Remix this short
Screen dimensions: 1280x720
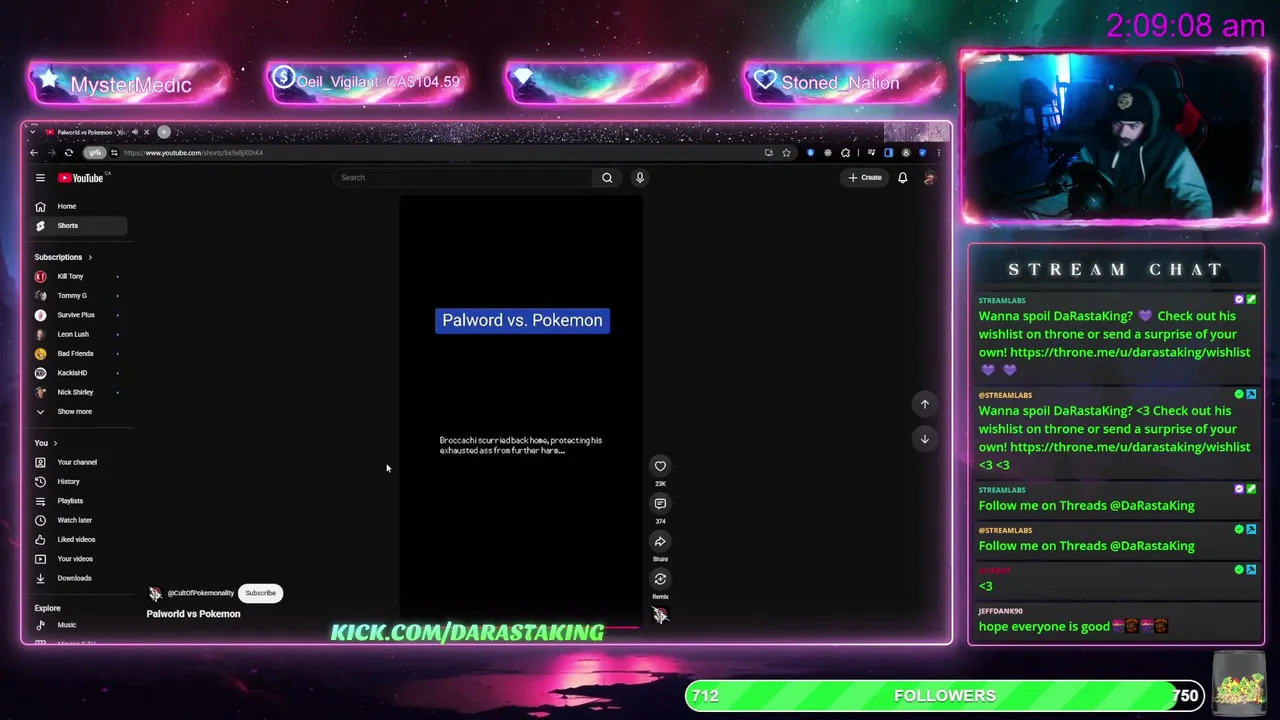click(x=660, y=579)
